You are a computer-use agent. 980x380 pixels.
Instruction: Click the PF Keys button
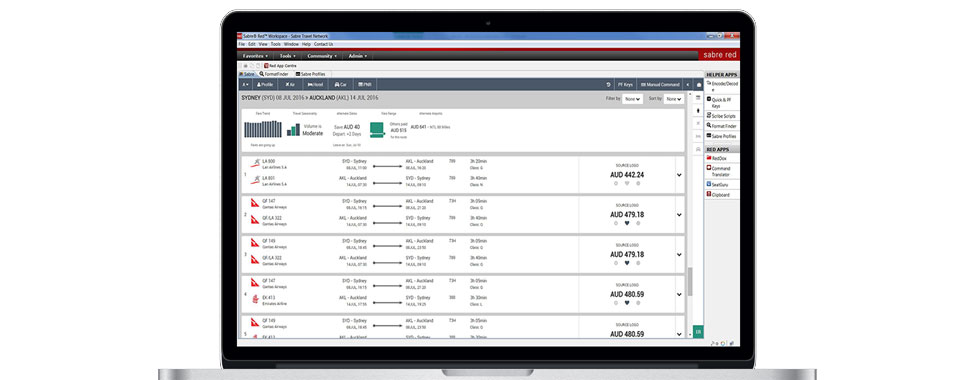coord(624,84)
